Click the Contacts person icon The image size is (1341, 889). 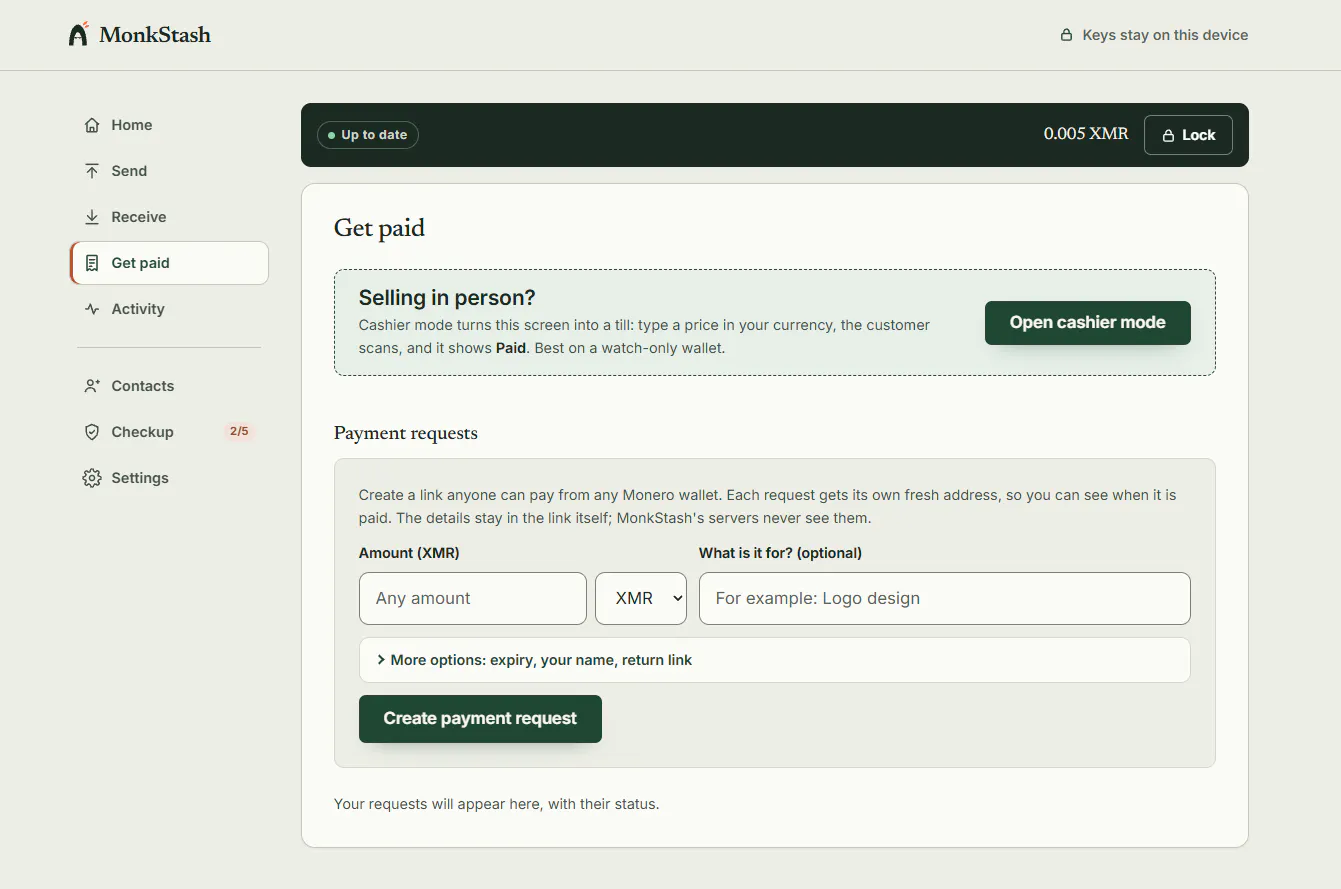[92, 386]
